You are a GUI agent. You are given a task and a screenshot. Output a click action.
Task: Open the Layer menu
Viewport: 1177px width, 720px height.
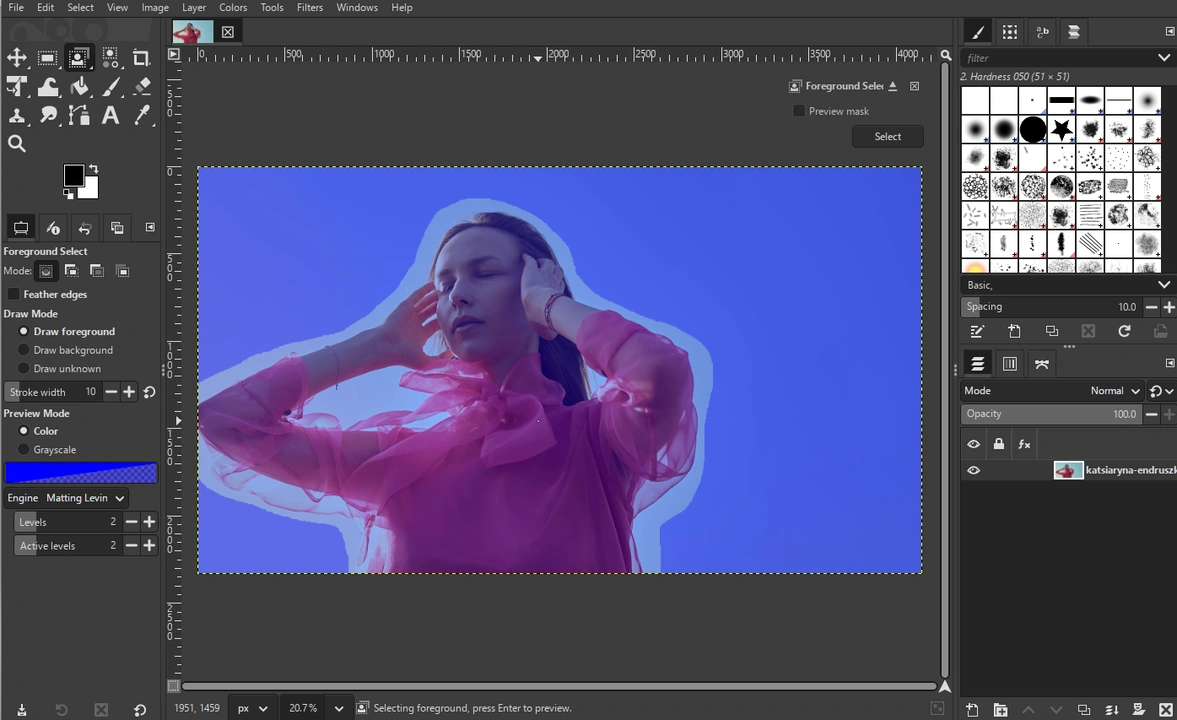click(194, 8)
